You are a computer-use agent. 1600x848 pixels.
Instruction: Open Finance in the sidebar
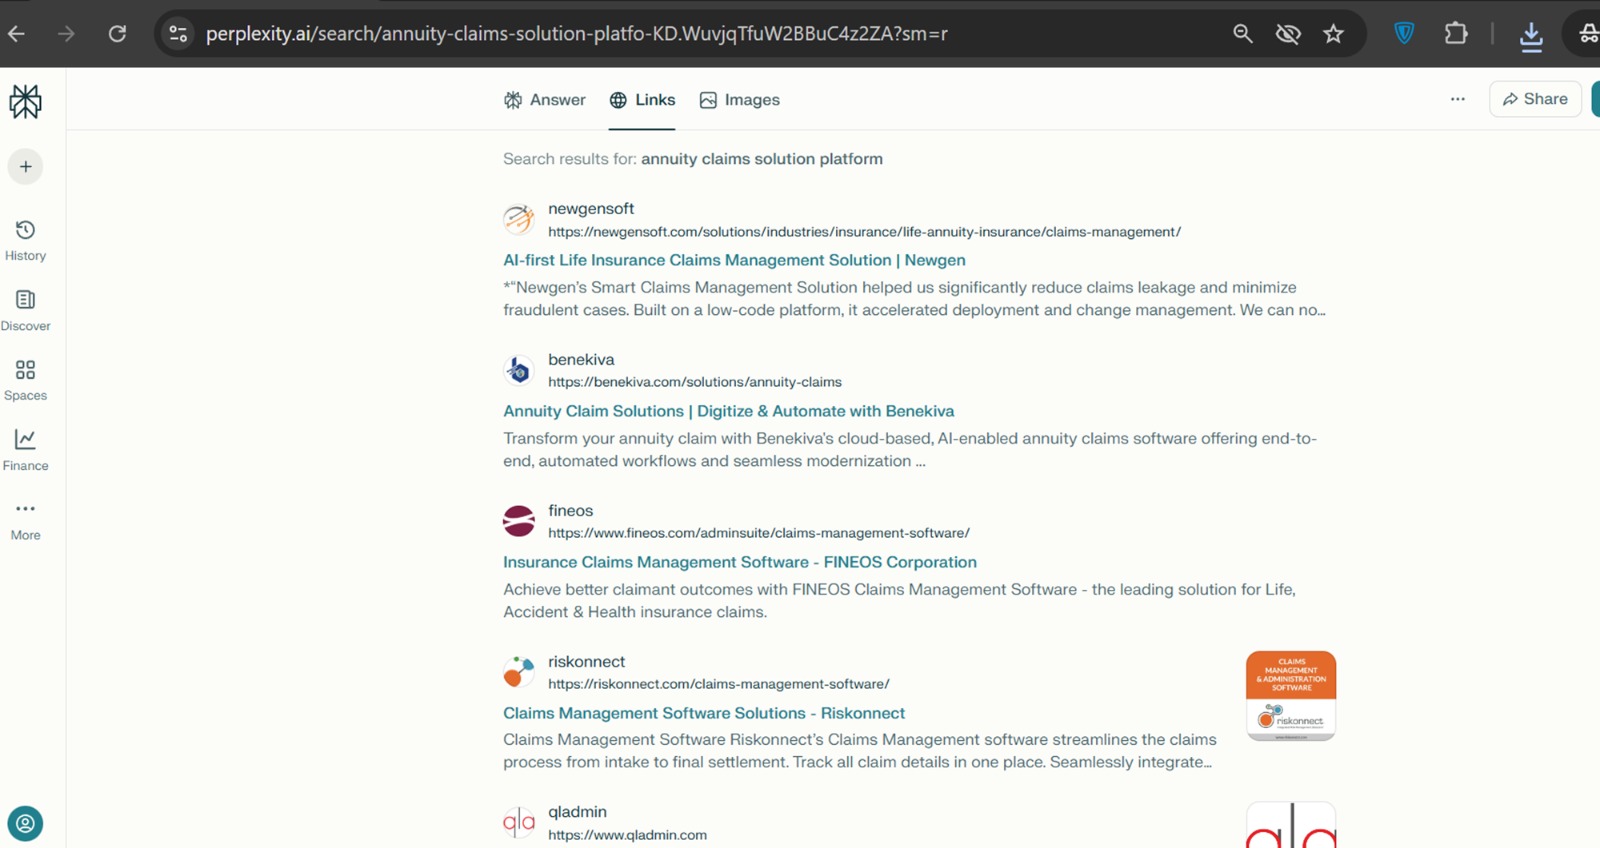point(26,451)
